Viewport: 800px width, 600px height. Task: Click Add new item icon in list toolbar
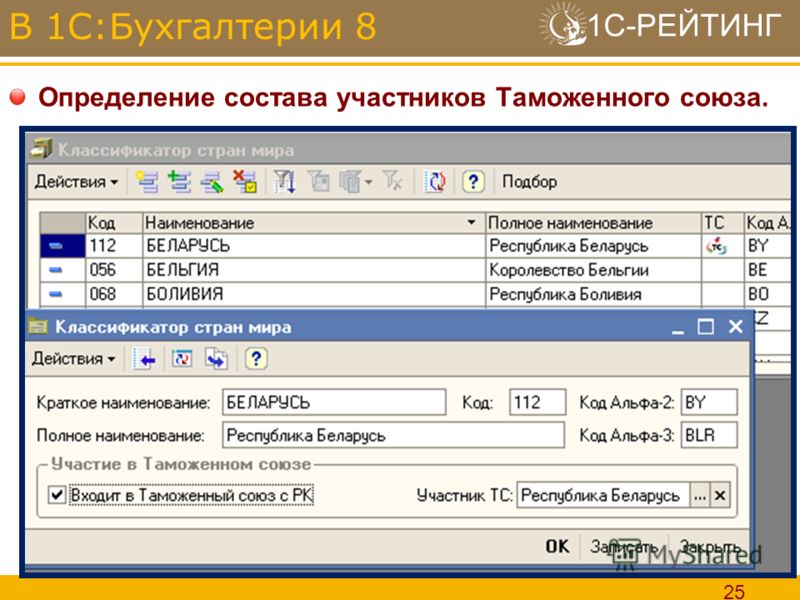[147, 182]
